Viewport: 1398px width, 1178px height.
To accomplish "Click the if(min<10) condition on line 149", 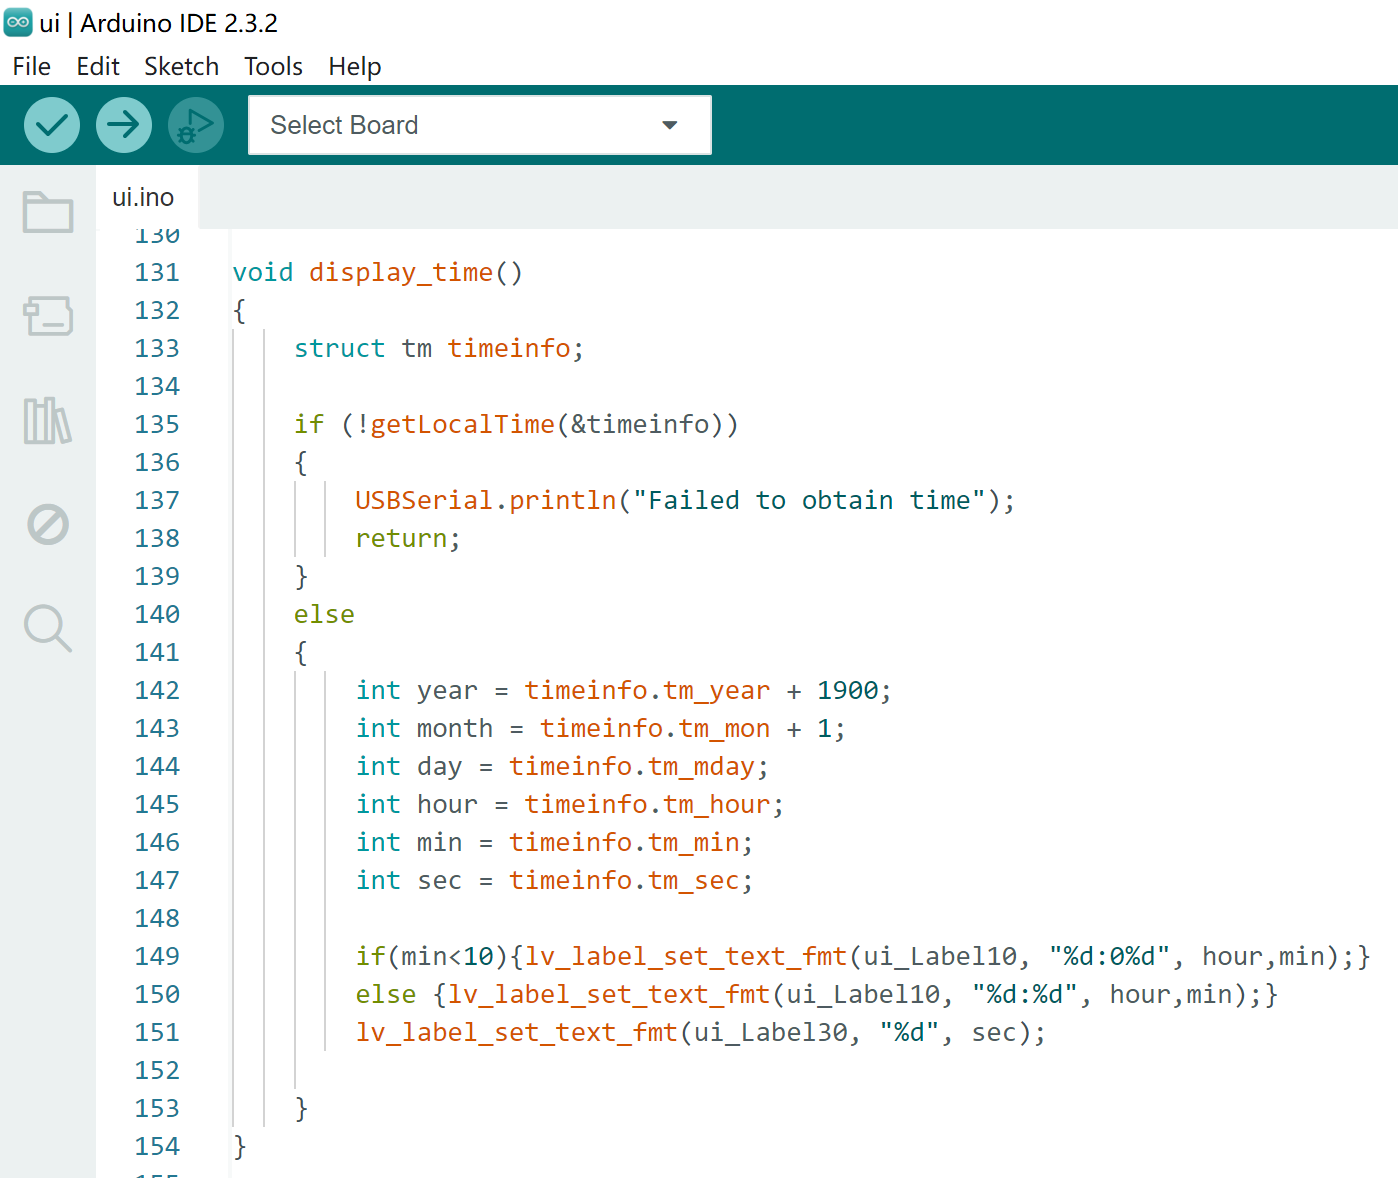I will (432, 956).
